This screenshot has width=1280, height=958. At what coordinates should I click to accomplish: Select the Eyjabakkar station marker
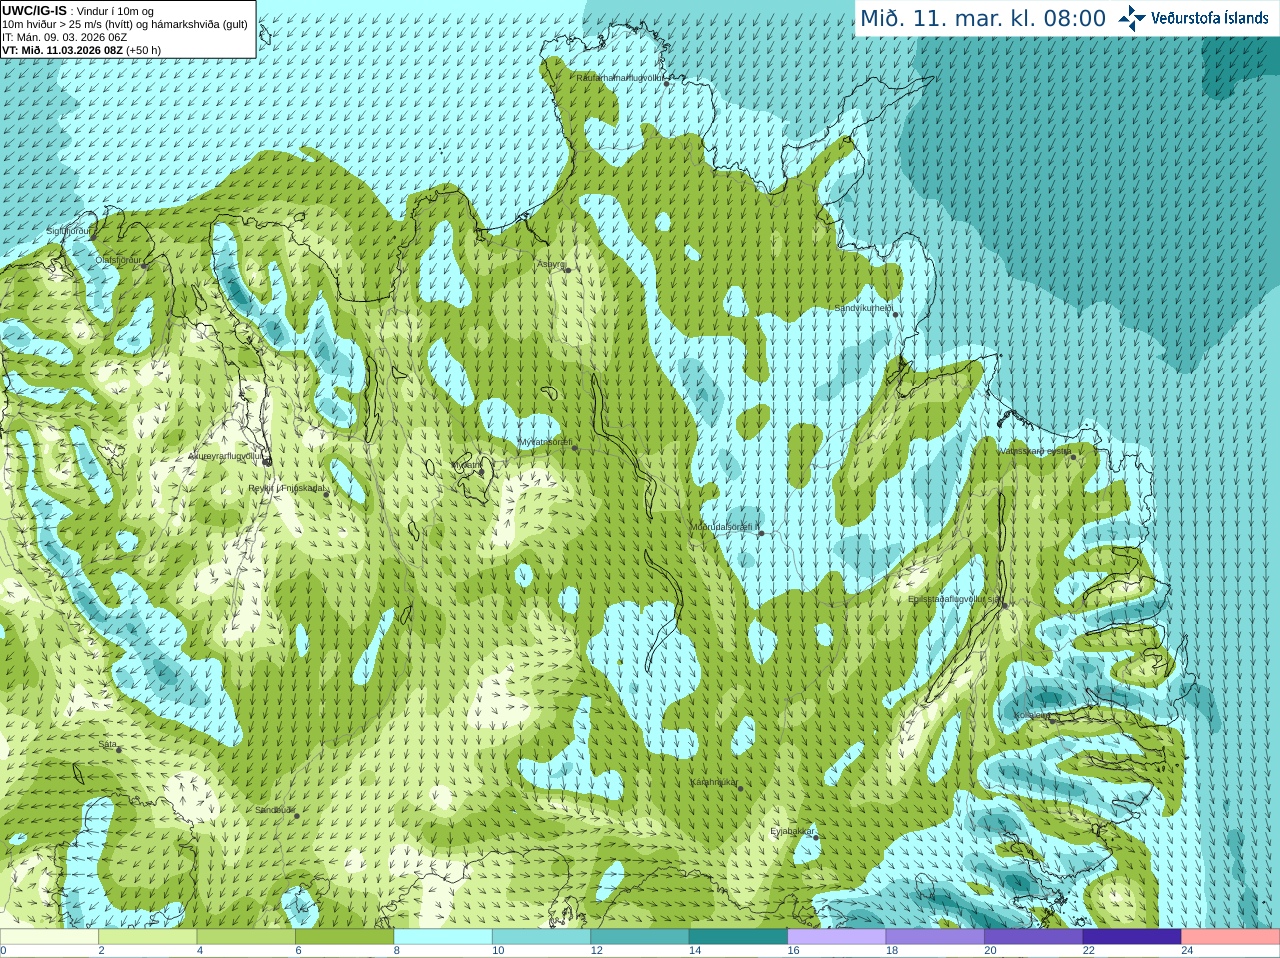(817, 838)
